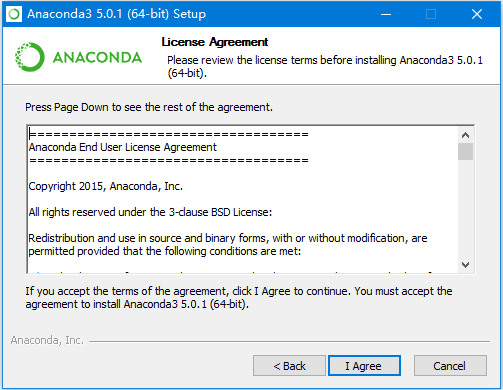Click the license box scroll up arrow

(465, 135)
